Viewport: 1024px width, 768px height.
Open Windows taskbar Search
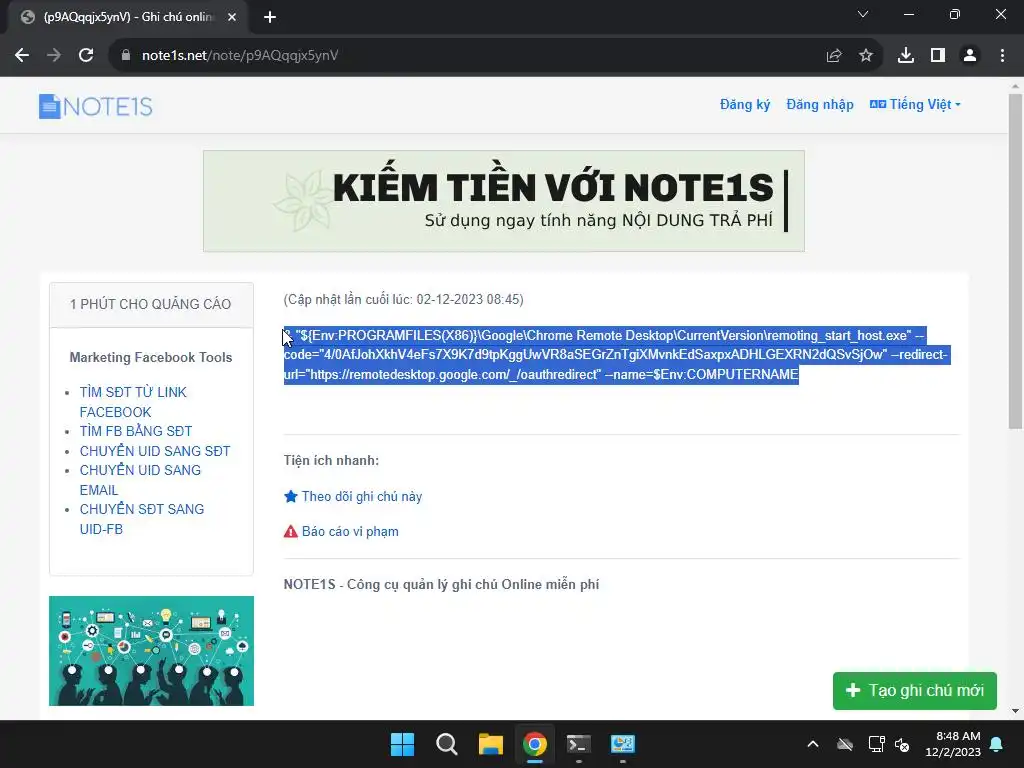[447, 744]
